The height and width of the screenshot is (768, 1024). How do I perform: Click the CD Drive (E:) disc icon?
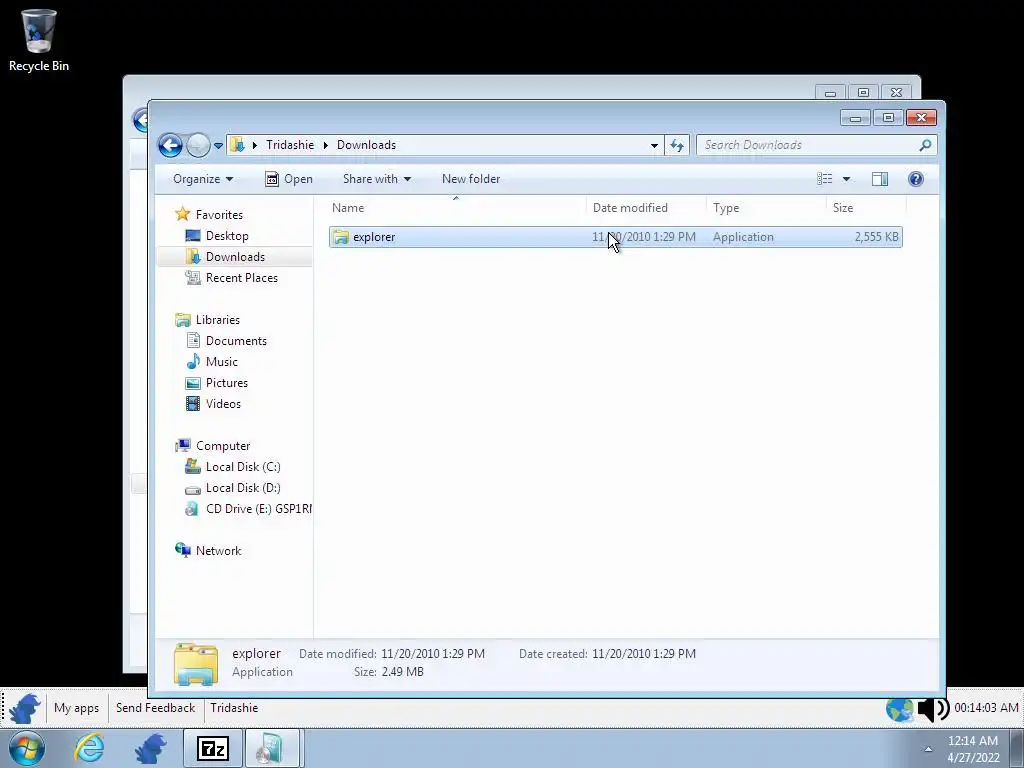[x=192, y=509]
